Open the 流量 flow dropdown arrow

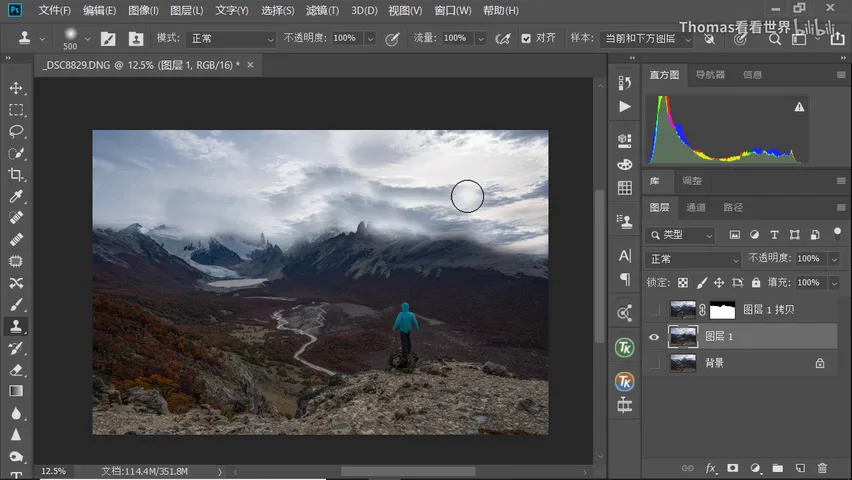tap(481, 39)
